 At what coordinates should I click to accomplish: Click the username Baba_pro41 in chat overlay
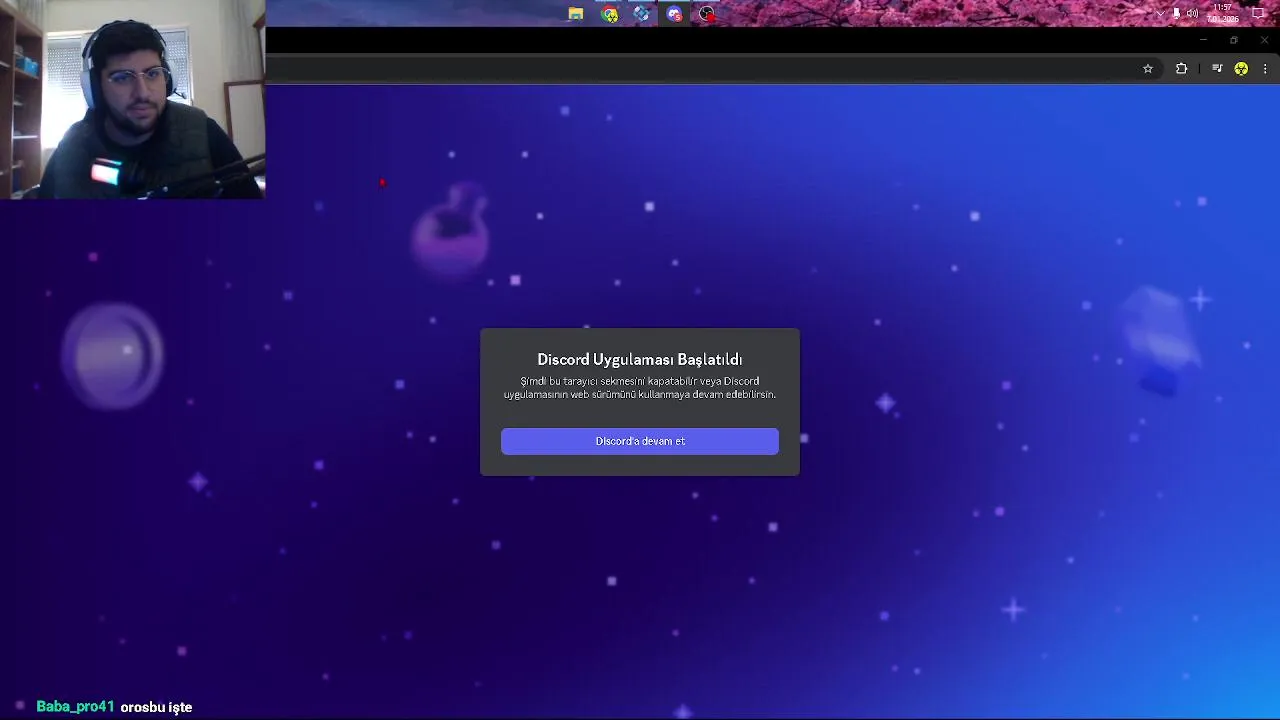75,706
